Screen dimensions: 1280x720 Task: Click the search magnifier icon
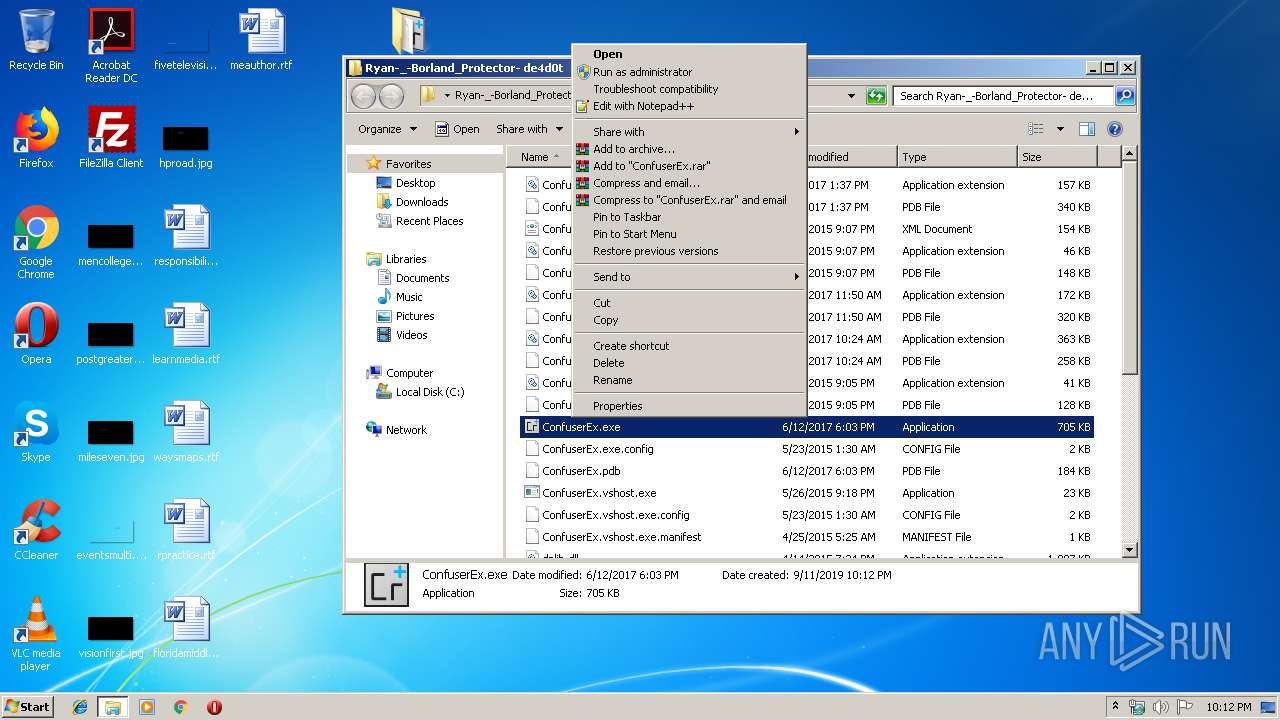1125,96
